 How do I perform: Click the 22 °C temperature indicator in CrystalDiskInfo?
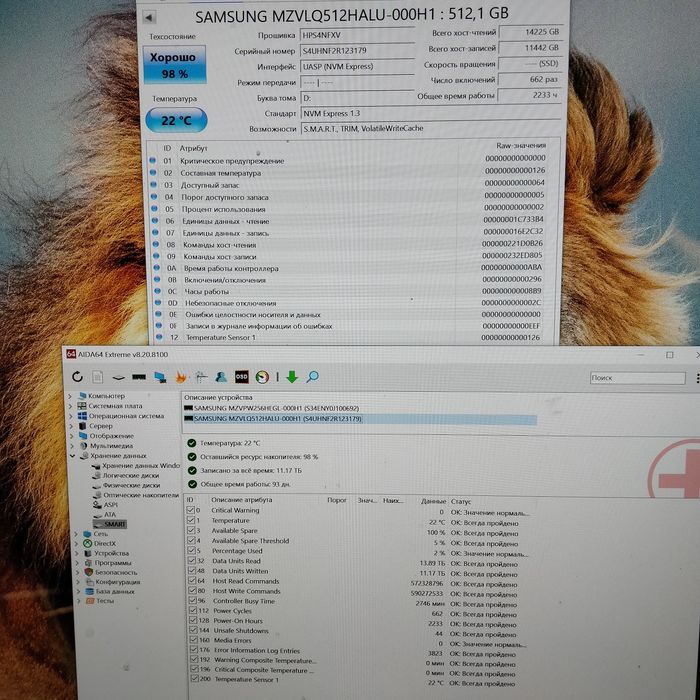176,121
